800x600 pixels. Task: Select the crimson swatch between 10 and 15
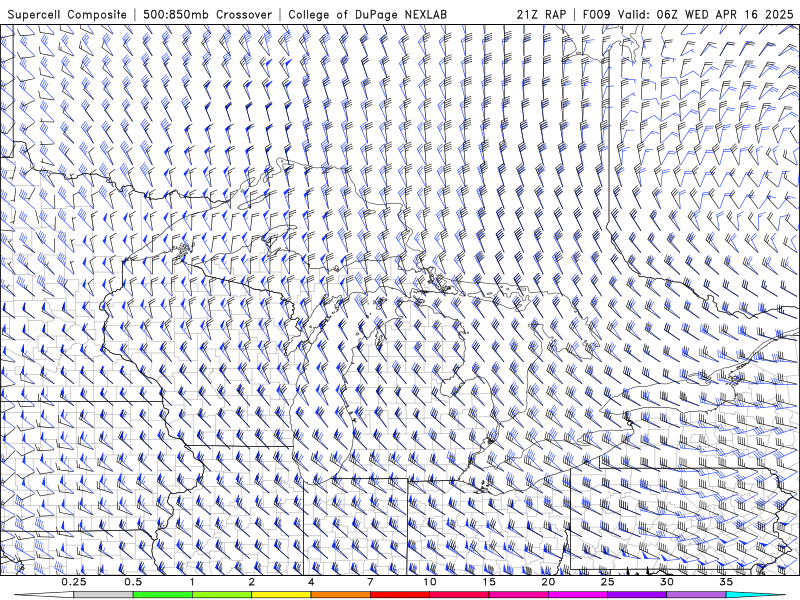[459, 595]
